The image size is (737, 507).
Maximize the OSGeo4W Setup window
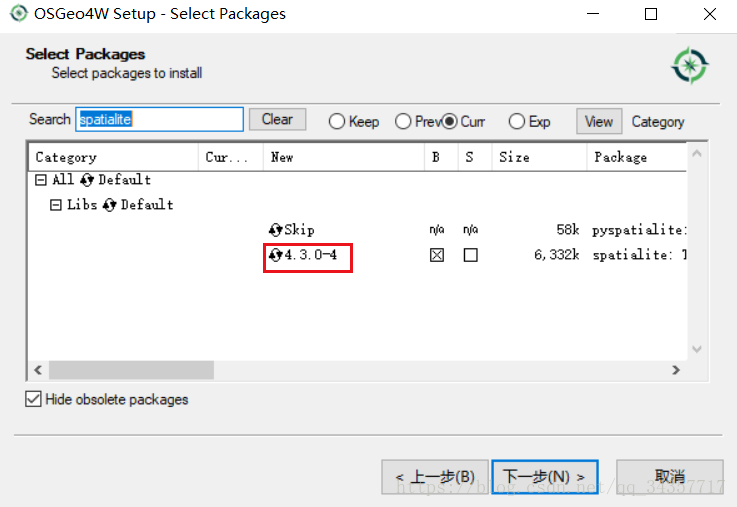point(651,14)
